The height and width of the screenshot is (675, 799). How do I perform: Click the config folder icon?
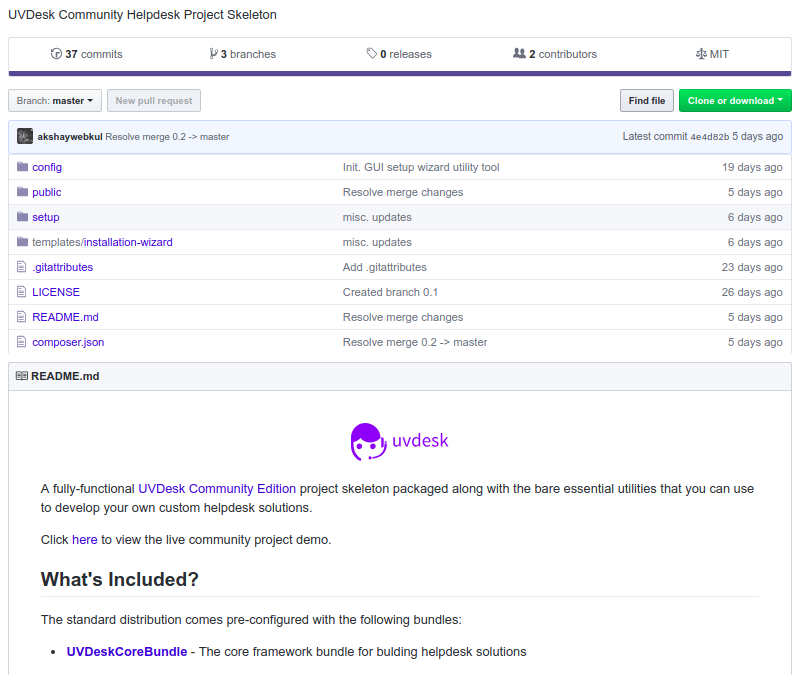click(22, 167)
